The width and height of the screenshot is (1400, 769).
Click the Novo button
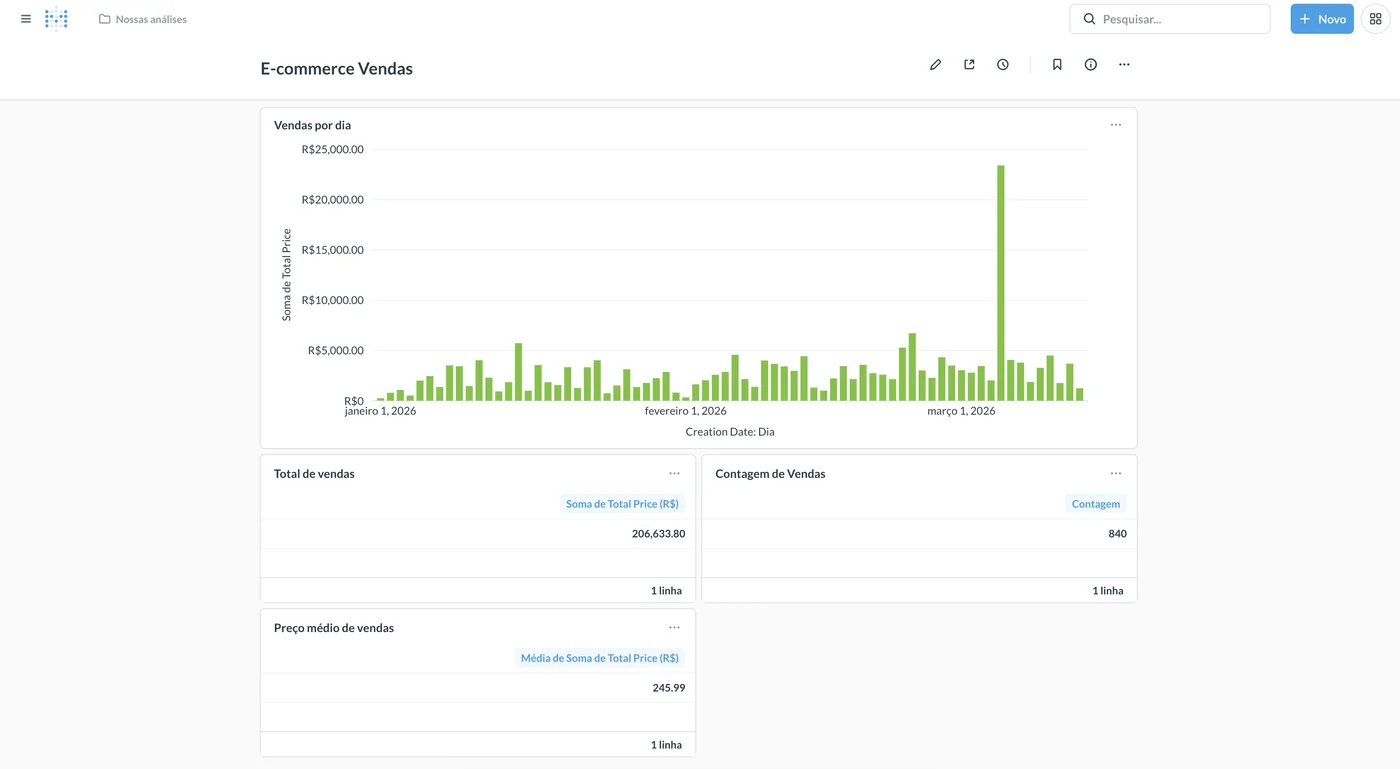(1321, 19)
